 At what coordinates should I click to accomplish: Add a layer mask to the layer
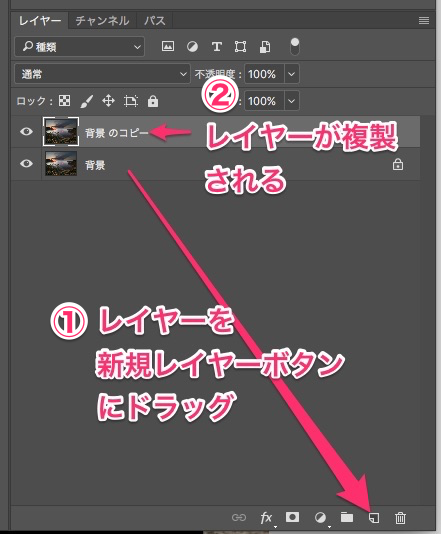click(292, 517)
